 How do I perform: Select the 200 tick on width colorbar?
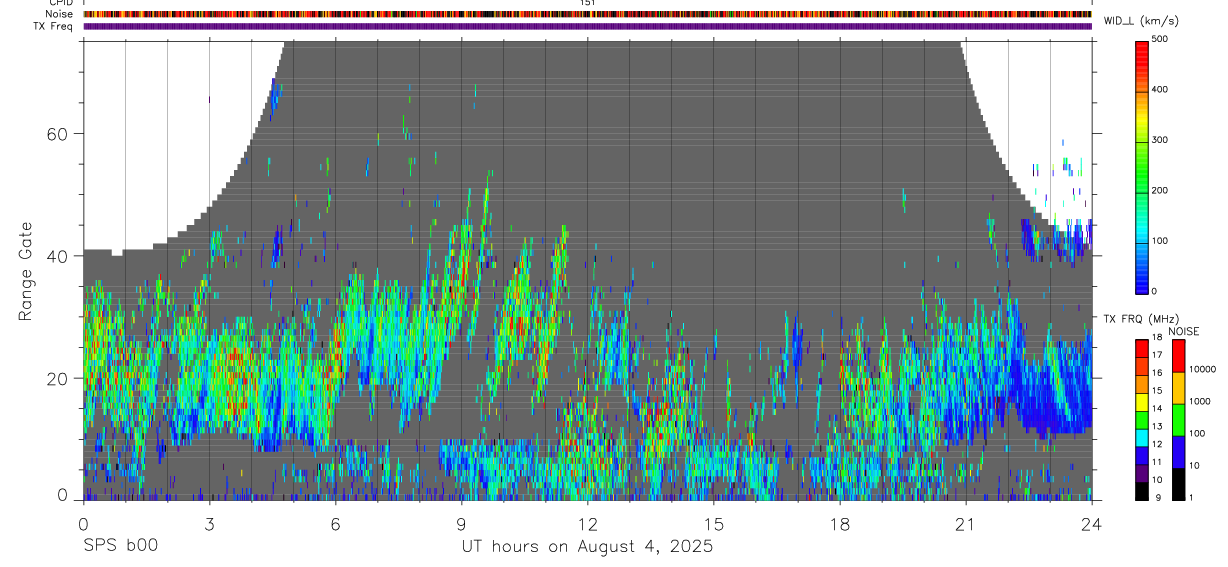(x=1161, y=191)
